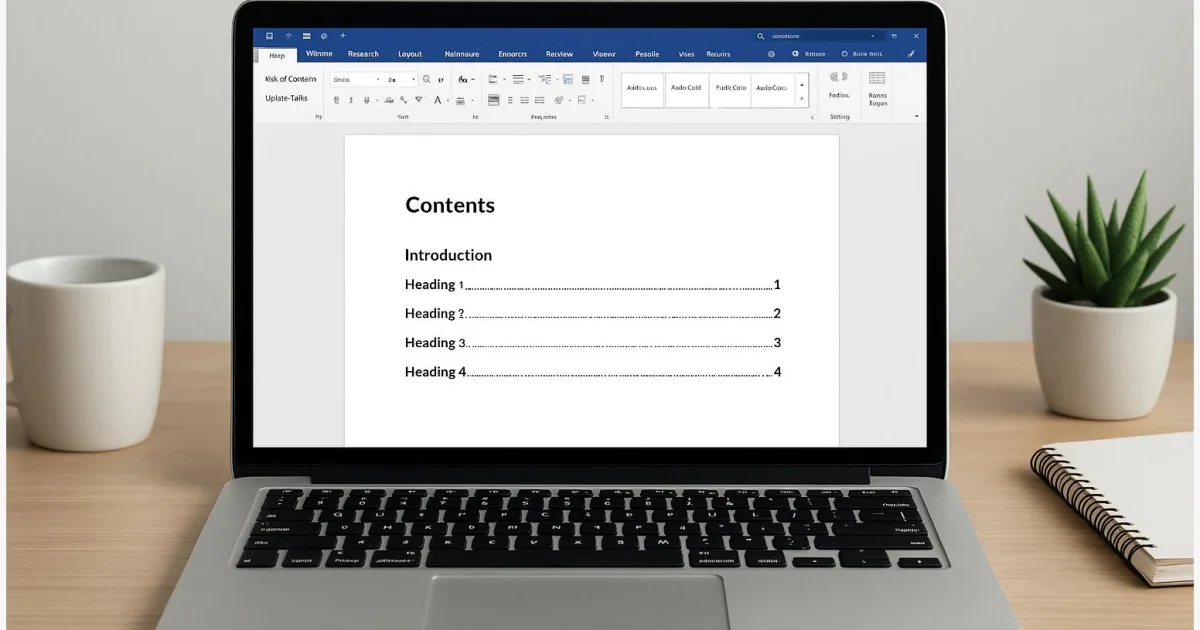Collapse the ribbon with bottom-right arrow

pyautogui.click(x=917, y=117)
